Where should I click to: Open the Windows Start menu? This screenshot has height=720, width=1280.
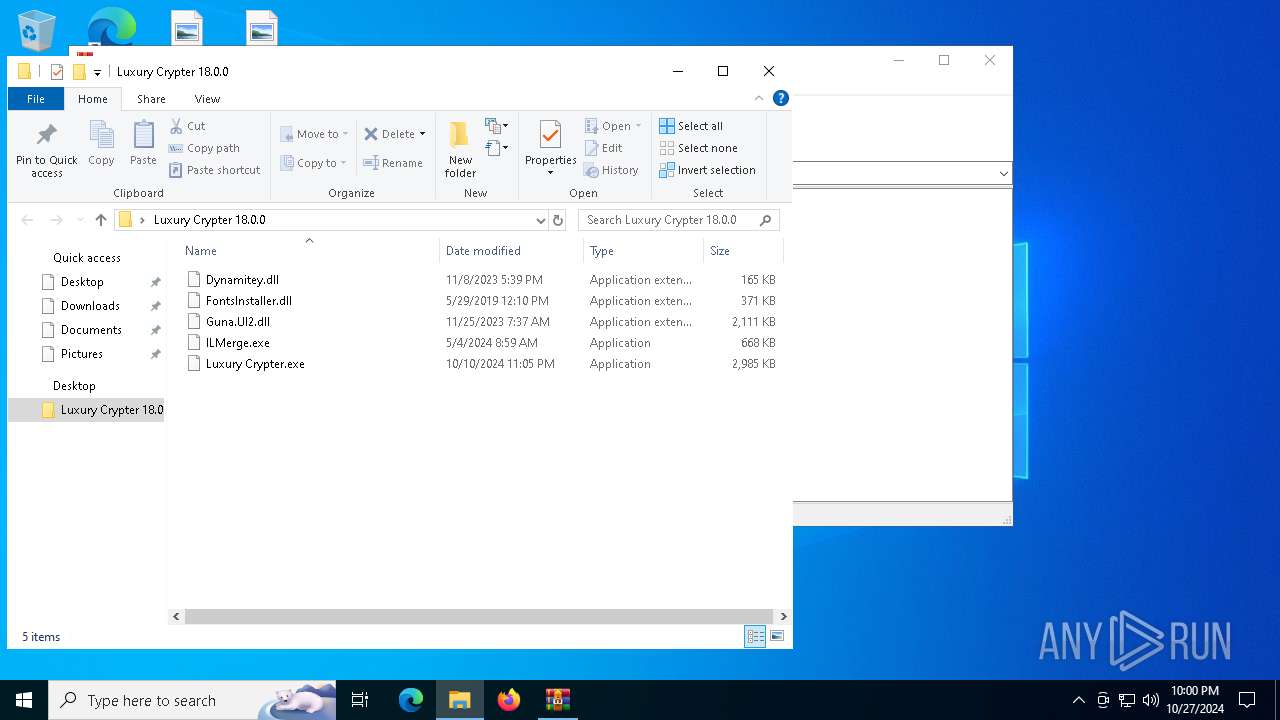24,700
